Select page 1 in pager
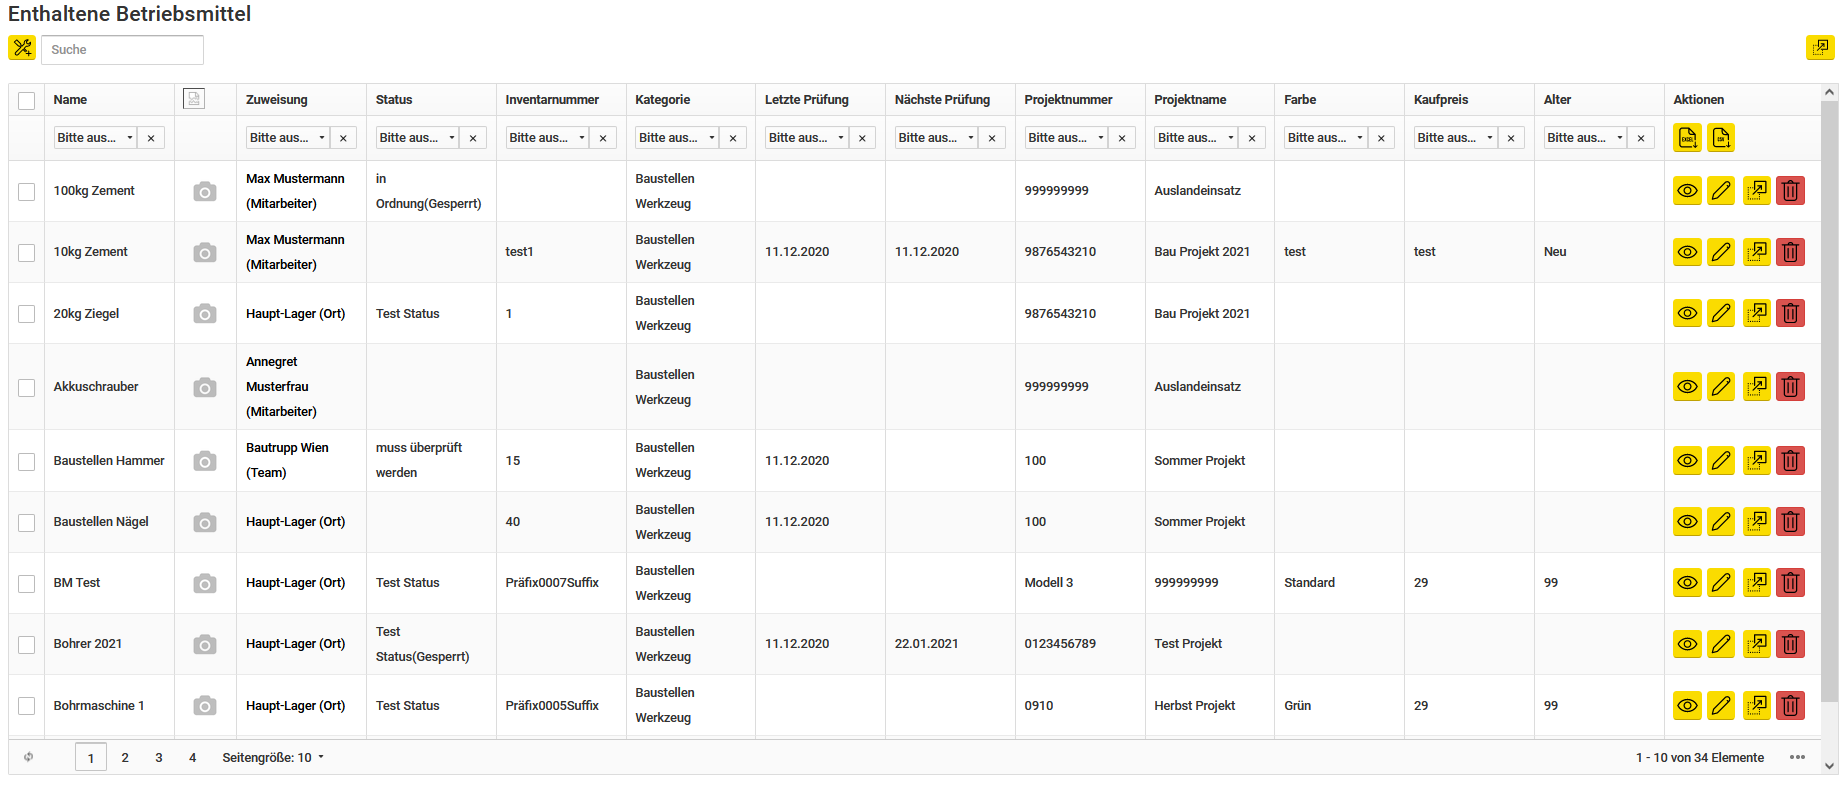The width and height of the screenshot is (1848, 788). point(91,757)
